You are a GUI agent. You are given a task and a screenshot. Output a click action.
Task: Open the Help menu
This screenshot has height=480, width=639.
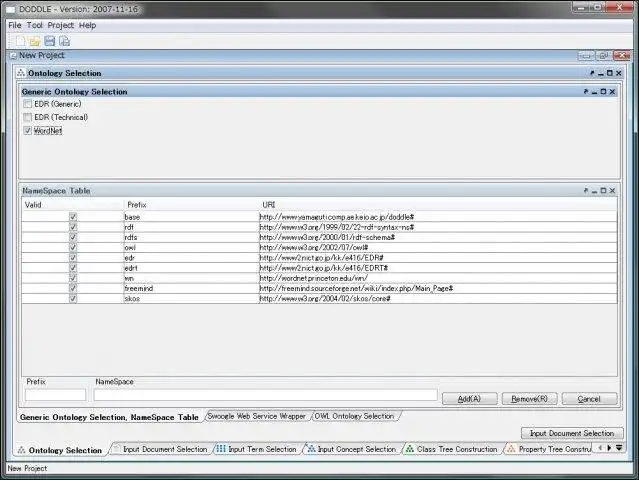coord(87,25)
